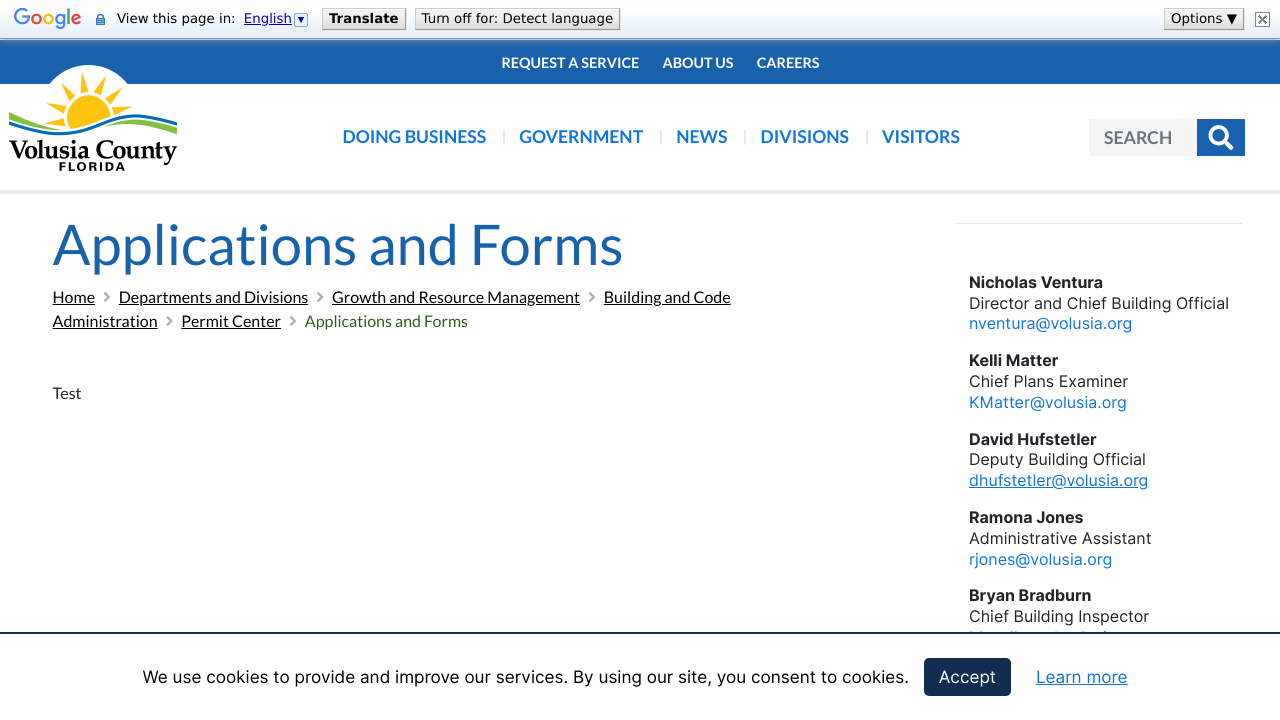Select the Divisions navigation item
This screenshot has width=1280, height=720.
(x=804, y=137)
